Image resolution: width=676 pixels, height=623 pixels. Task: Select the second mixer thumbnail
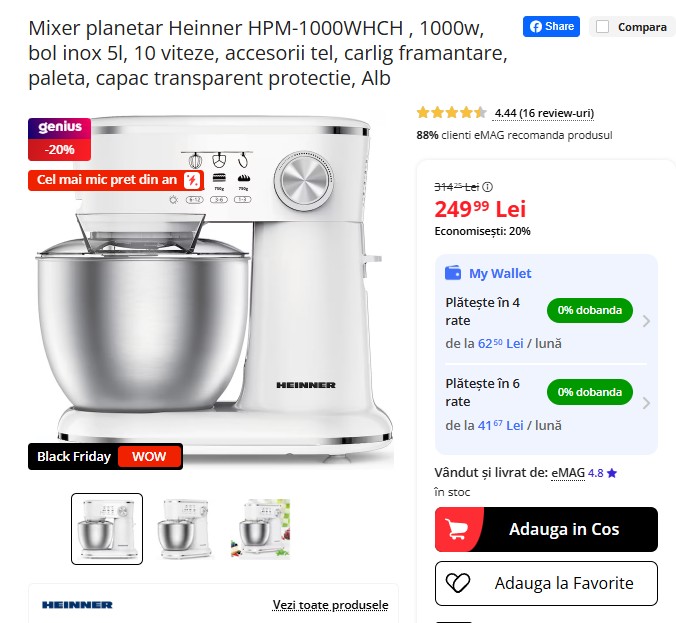click(184, 529)
